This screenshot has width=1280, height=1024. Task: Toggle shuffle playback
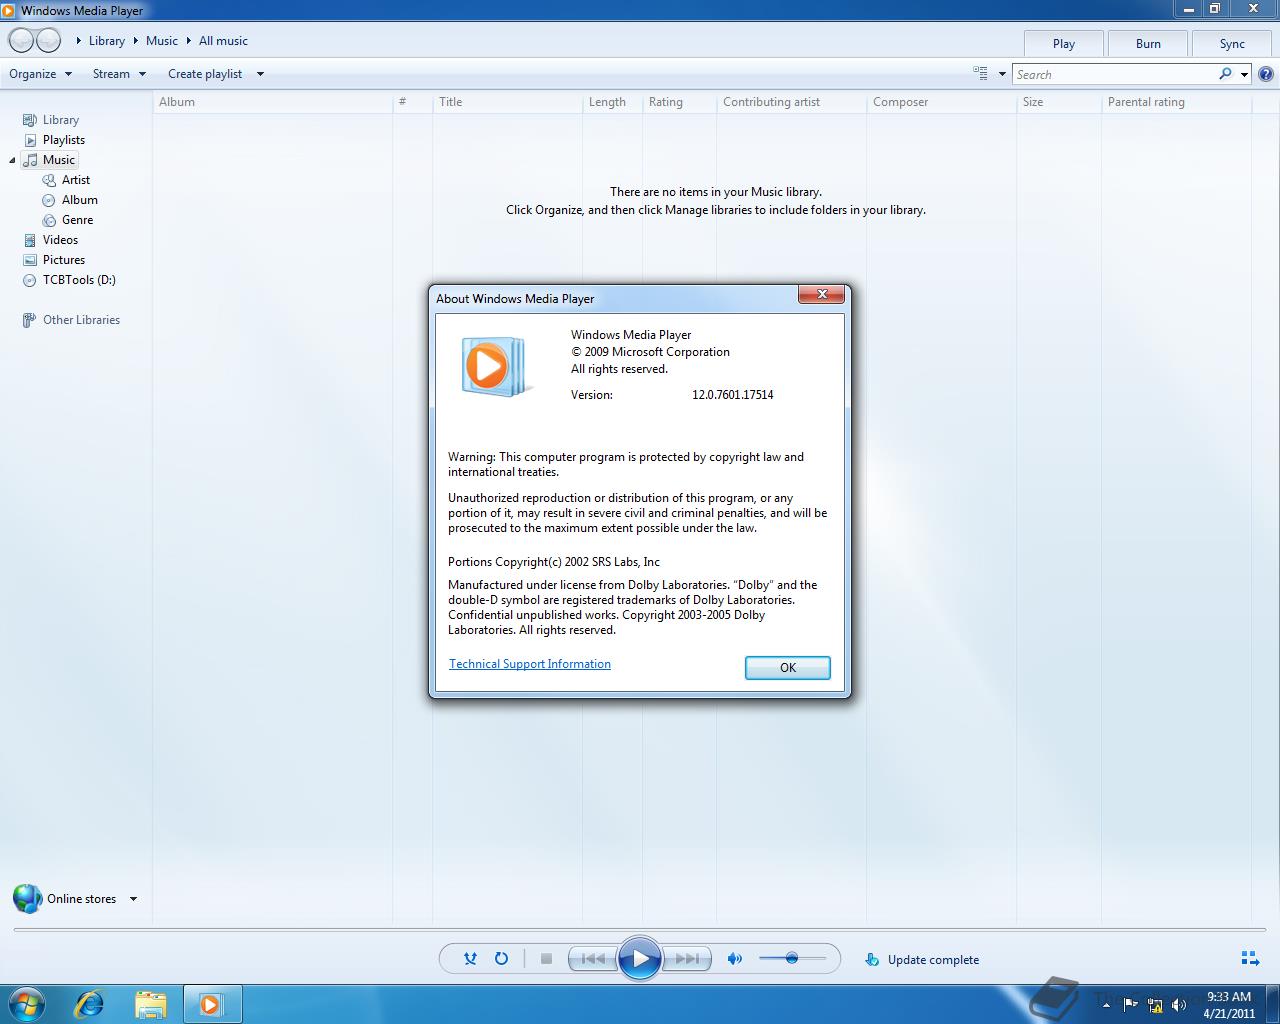(x=469, y=958)
